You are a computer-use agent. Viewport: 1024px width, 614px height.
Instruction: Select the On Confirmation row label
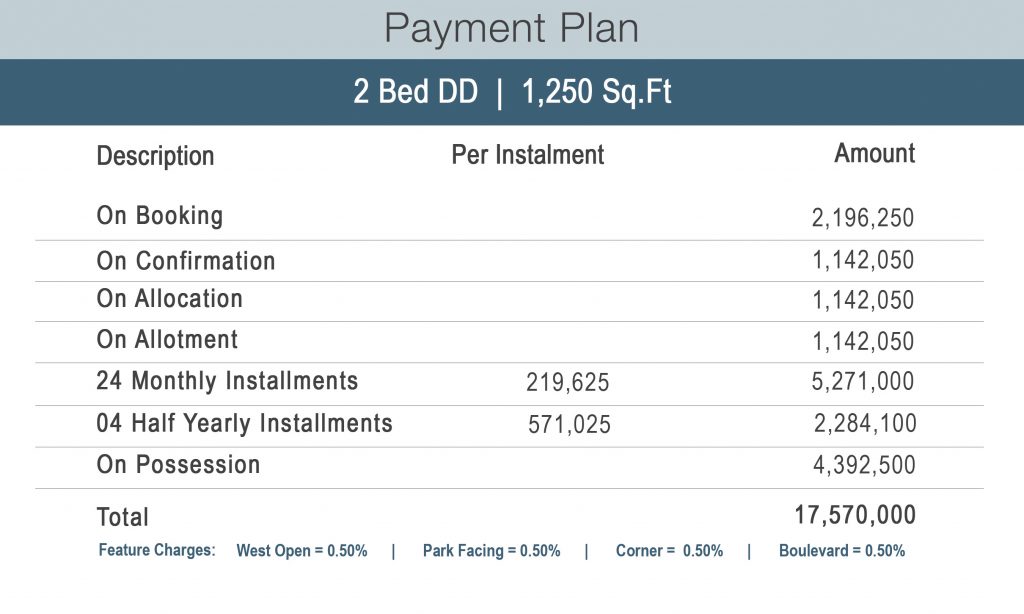click(186, 261)
